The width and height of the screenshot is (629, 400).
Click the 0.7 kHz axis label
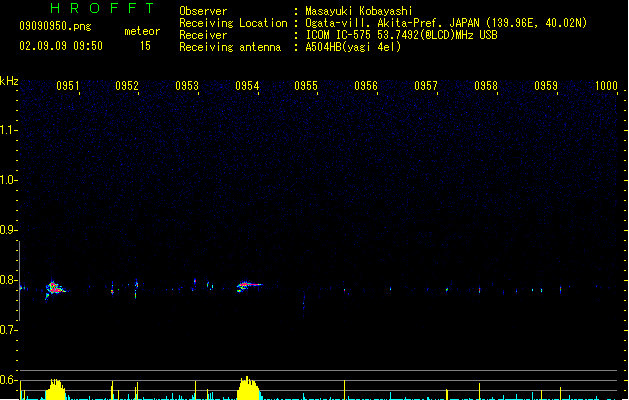click(8, 330)
